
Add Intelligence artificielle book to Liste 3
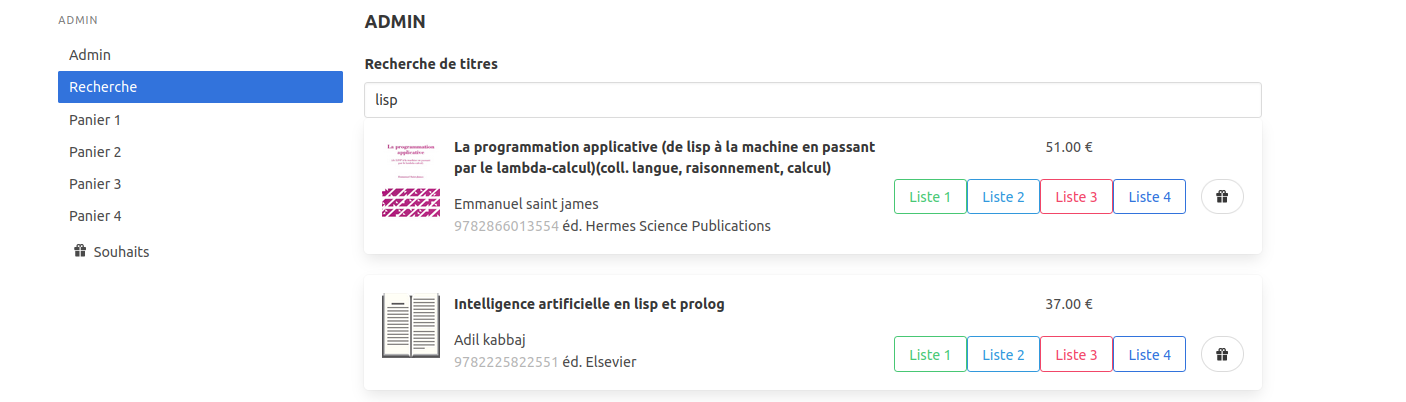(x=1076, y=355)
